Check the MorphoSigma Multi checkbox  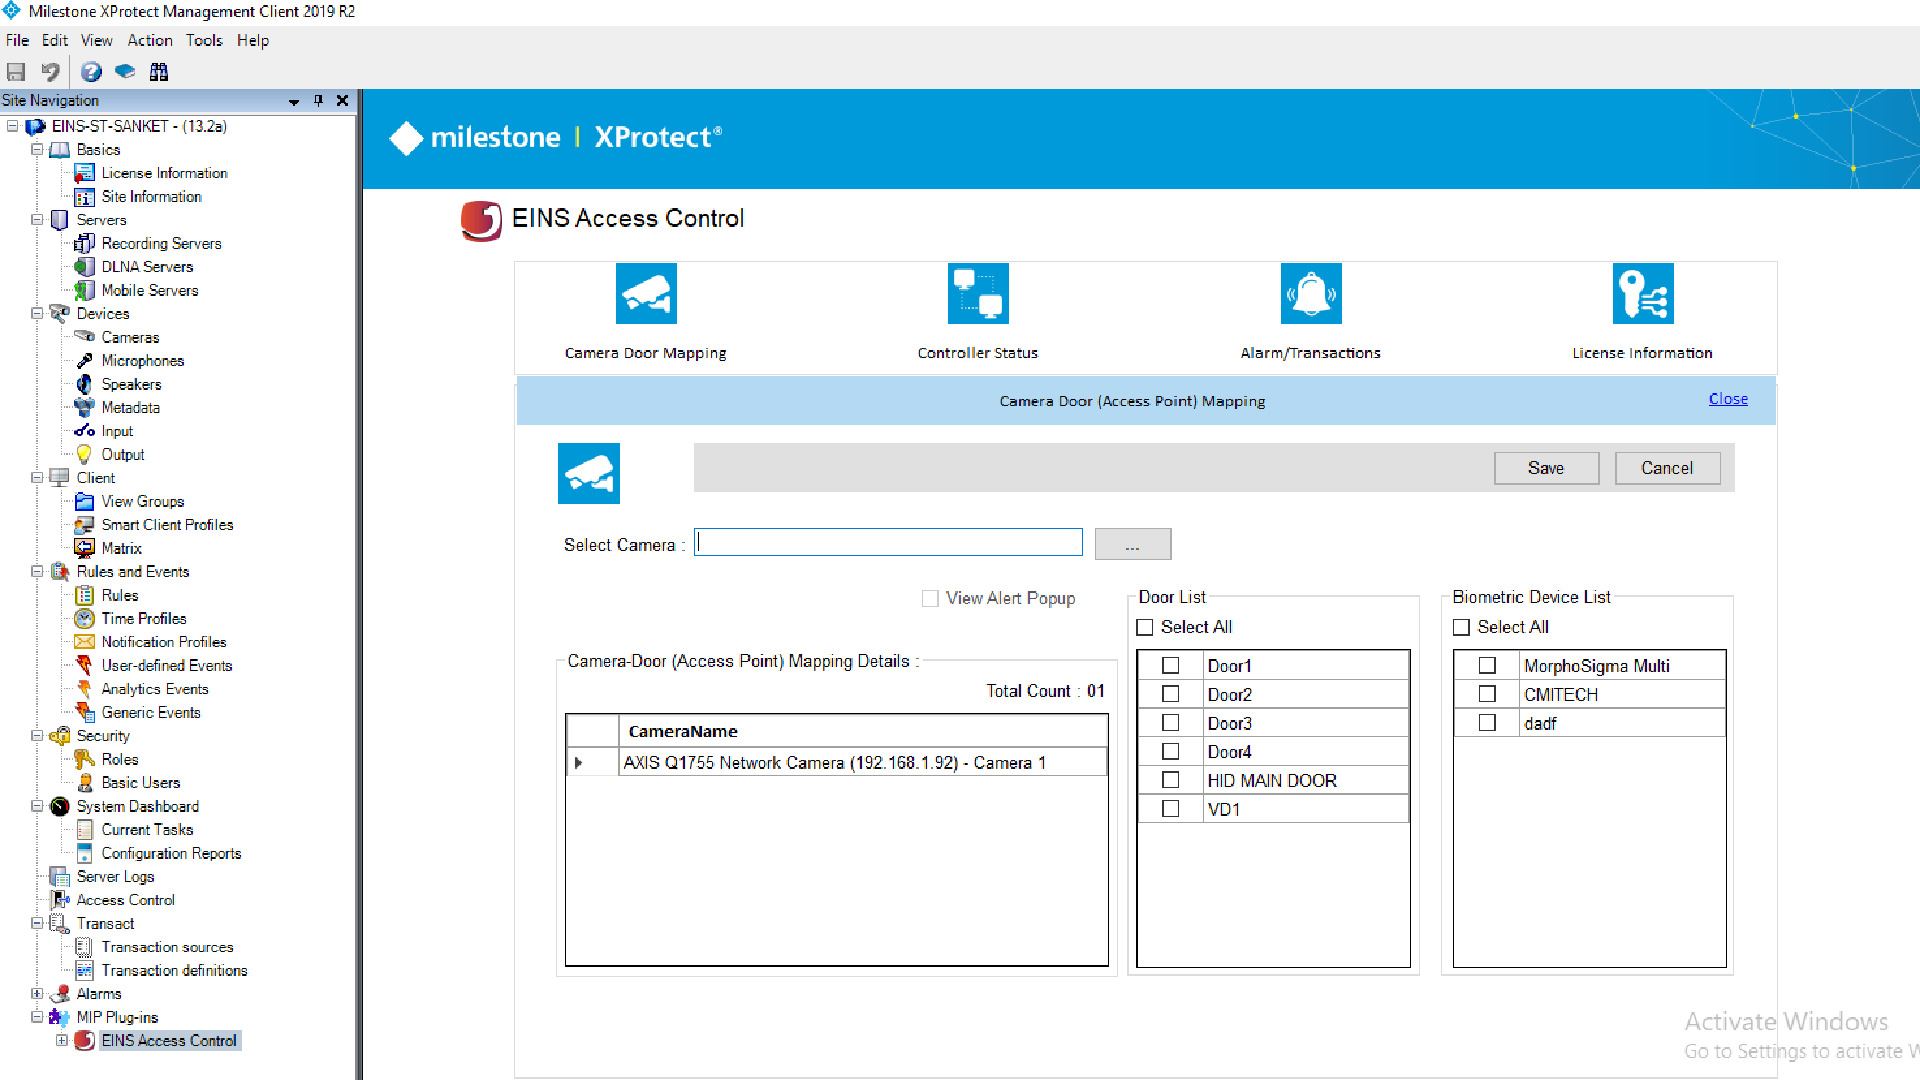(1487, 666)
